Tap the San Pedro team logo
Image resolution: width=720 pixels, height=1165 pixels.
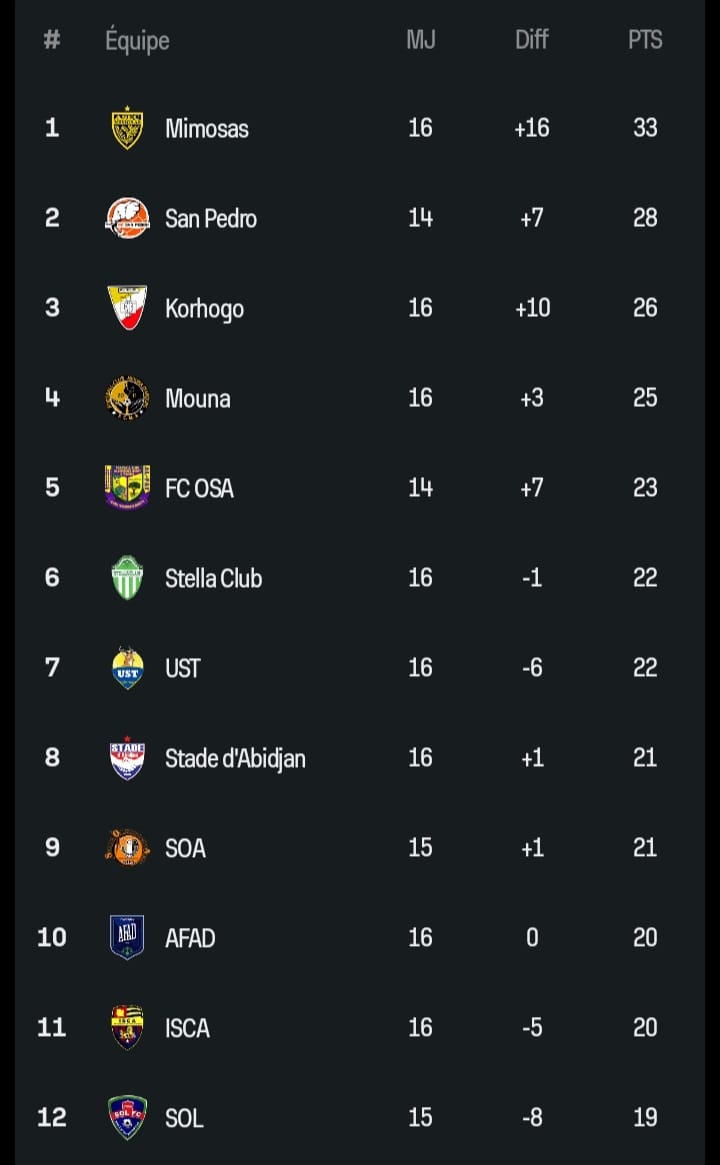point(127,218)
